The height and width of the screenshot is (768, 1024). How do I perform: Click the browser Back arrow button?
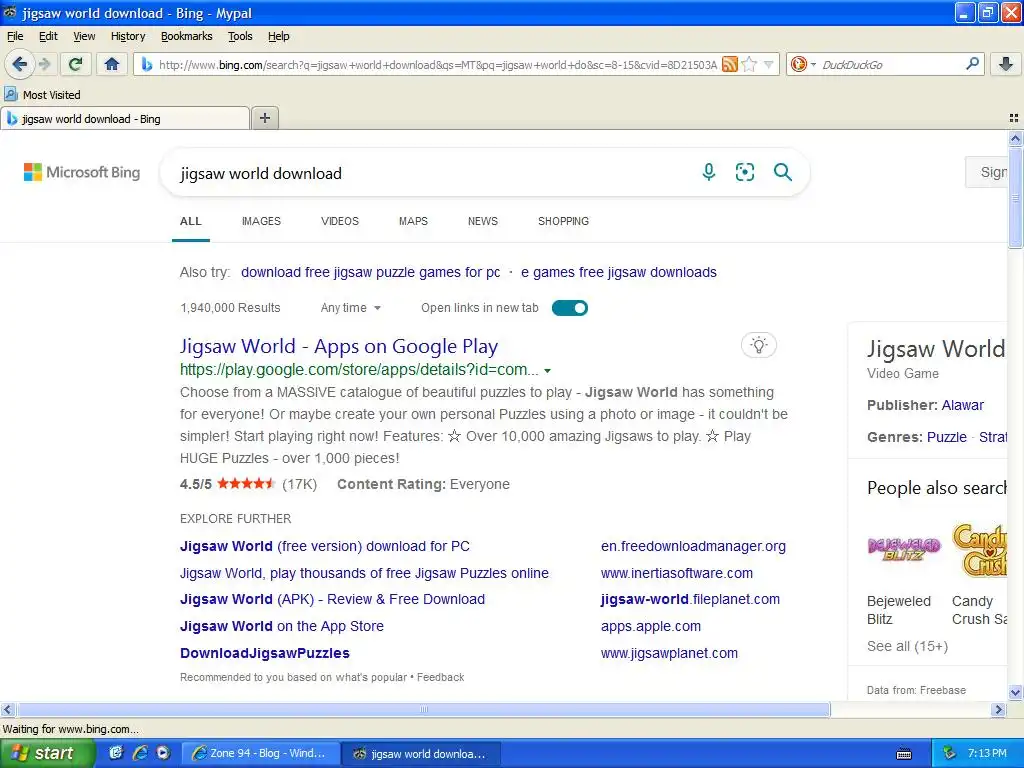[x=20, y=64]
